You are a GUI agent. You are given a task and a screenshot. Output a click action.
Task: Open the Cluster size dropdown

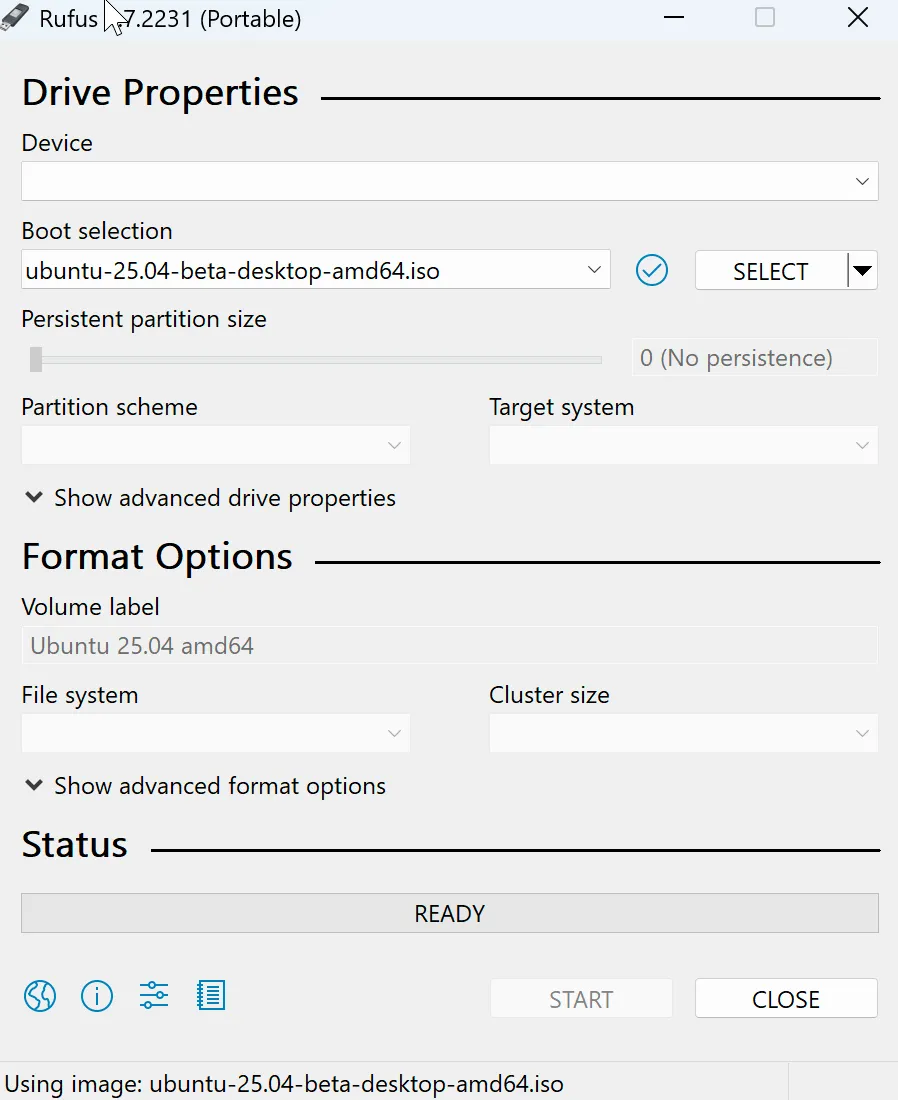click(x=683, y=734)
